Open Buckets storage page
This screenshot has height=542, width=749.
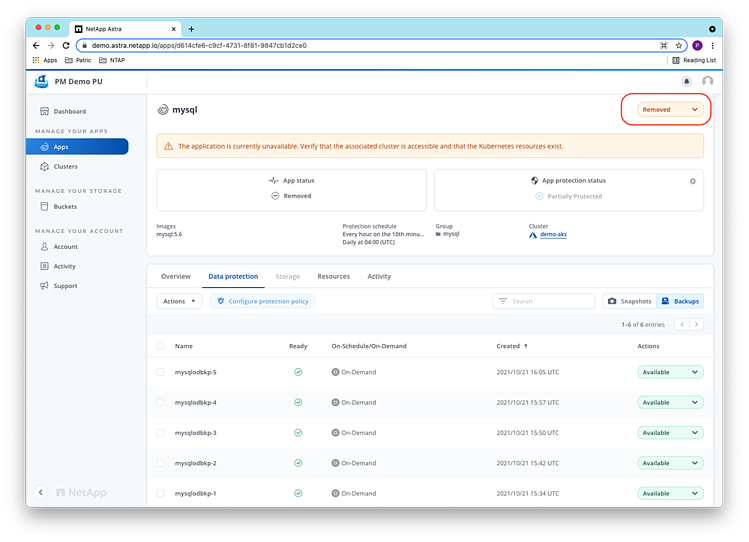pos(65,206)
